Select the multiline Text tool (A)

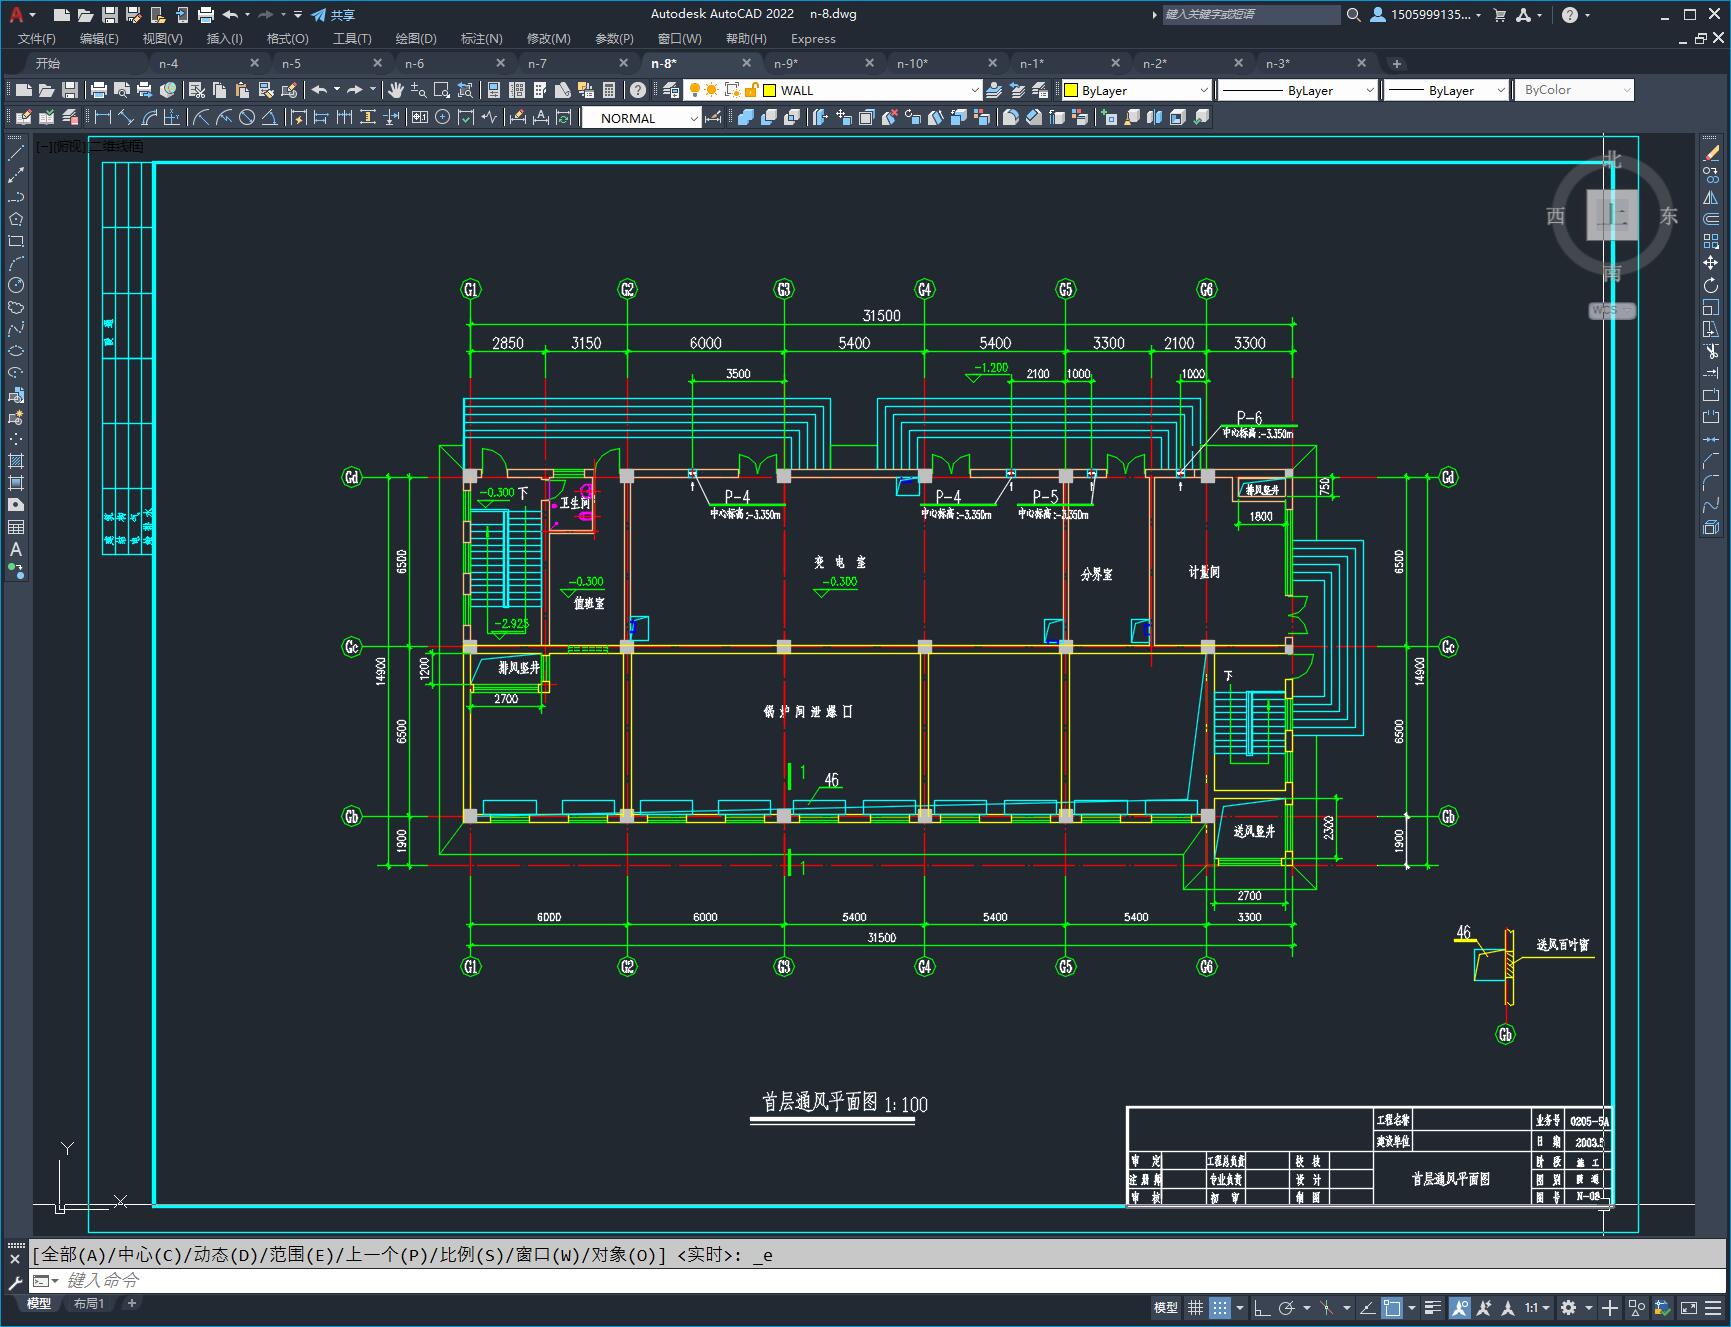click(16, 549)
